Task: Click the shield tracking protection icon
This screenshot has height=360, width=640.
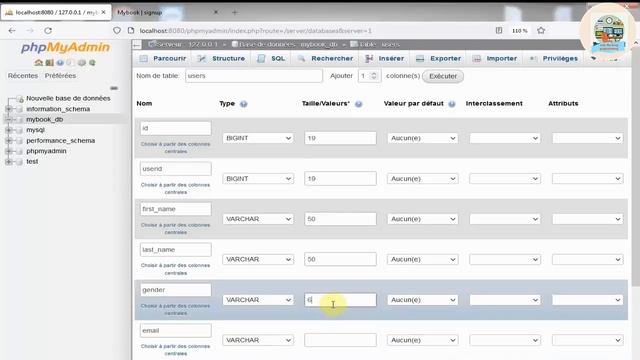Action: (117, 31)
